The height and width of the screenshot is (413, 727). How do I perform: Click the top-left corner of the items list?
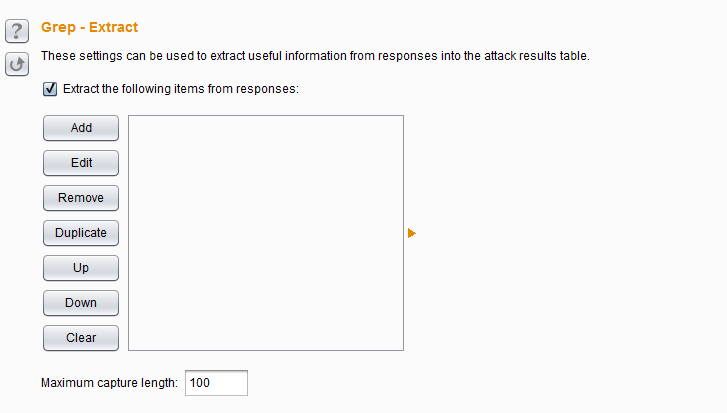tap(133, 120)
